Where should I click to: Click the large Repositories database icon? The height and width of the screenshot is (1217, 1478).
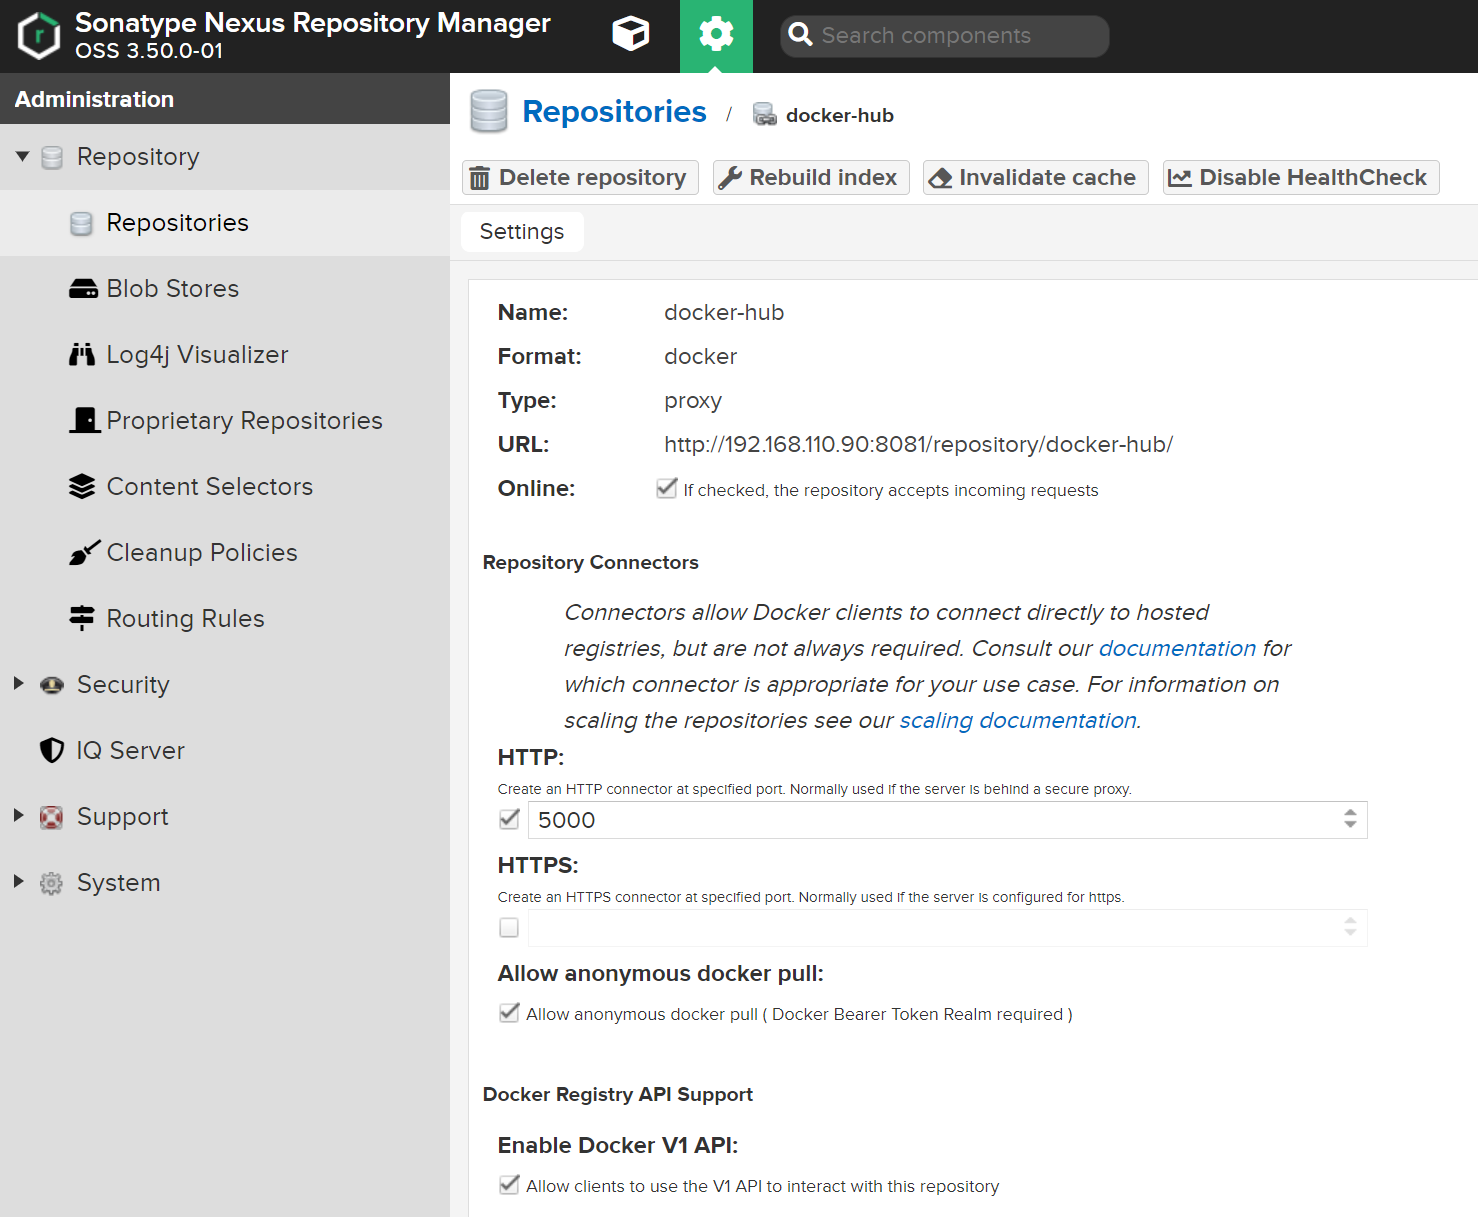coord(489,111)
